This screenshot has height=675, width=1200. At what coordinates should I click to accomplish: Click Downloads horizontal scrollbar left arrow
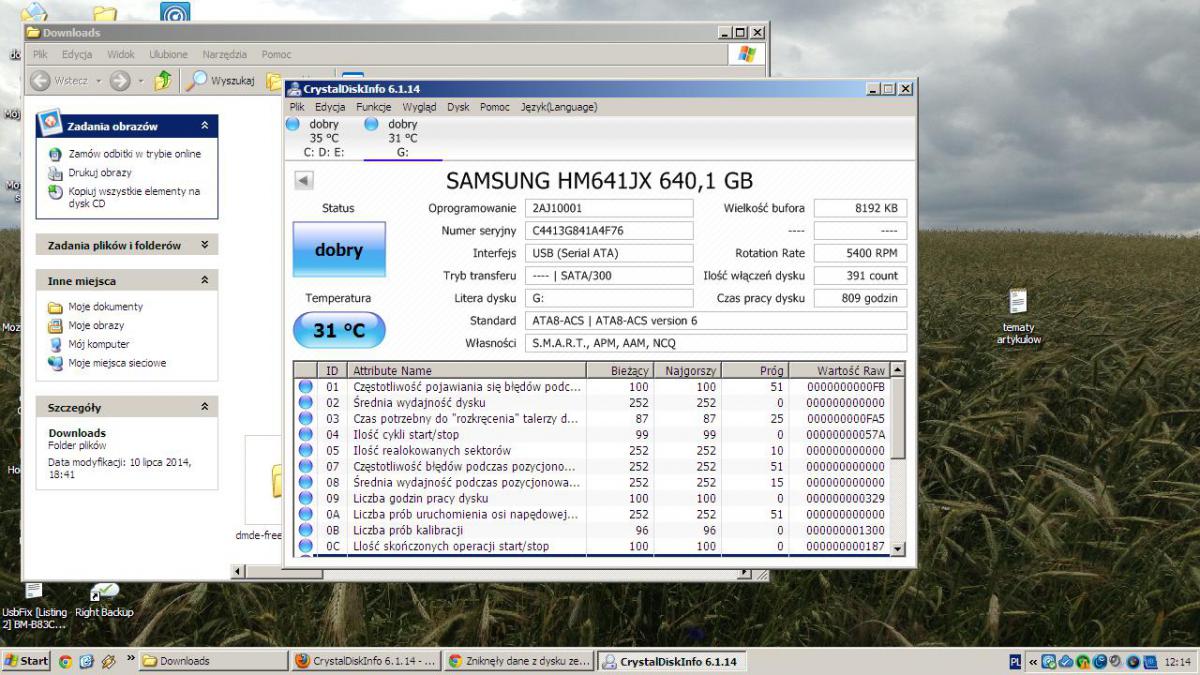238,572
